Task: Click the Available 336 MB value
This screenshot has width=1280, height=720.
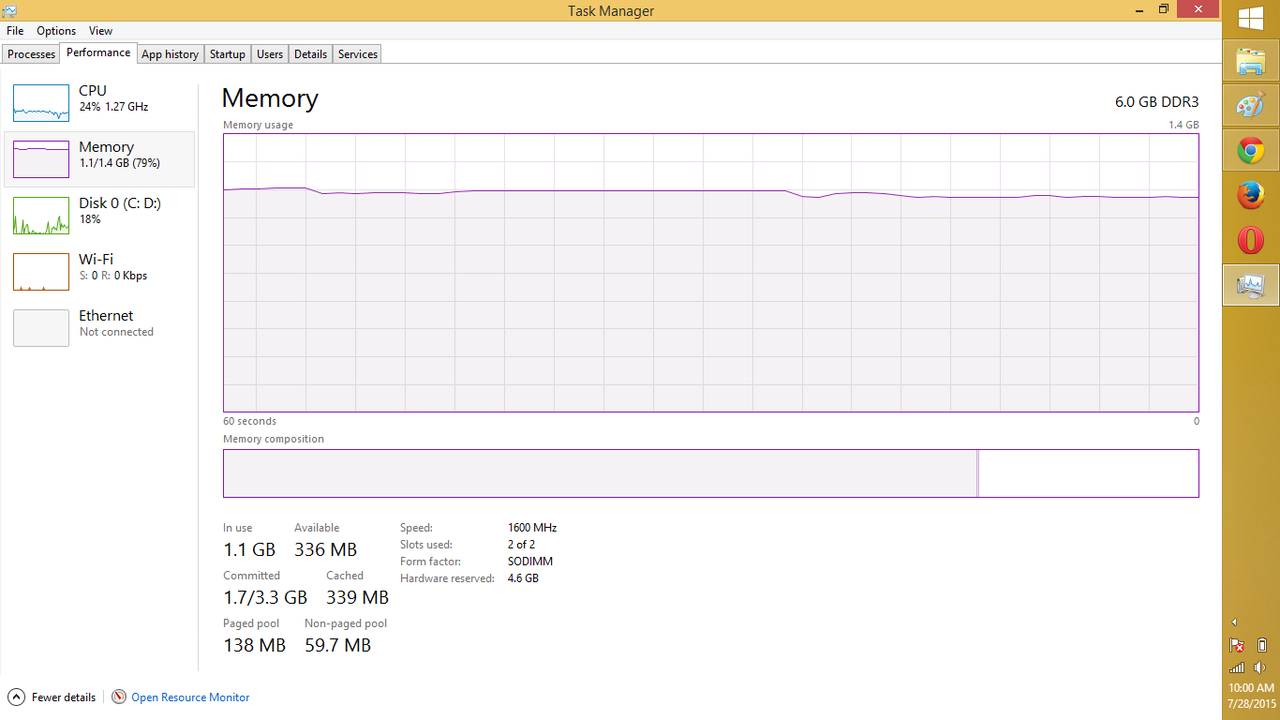Action: pyautogui.click(x=326, y=549)
